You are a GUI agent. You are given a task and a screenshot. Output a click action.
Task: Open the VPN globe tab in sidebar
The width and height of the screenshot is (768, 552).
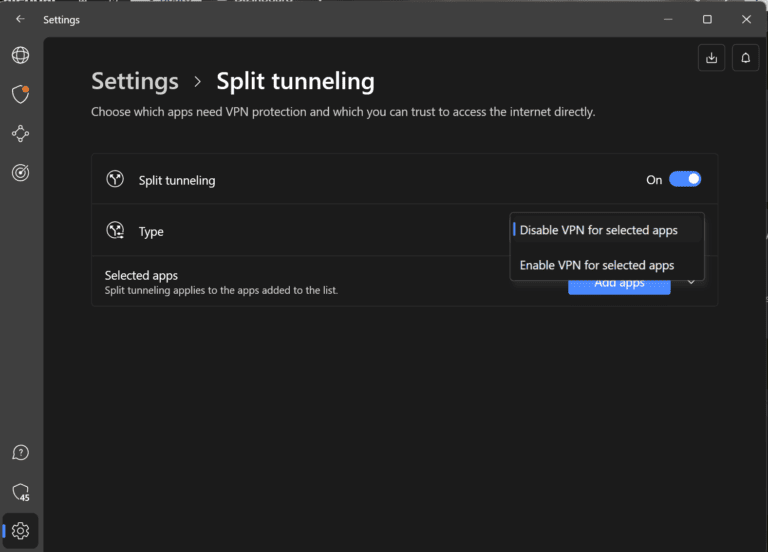pyautogui.click(x=20, y=55)
